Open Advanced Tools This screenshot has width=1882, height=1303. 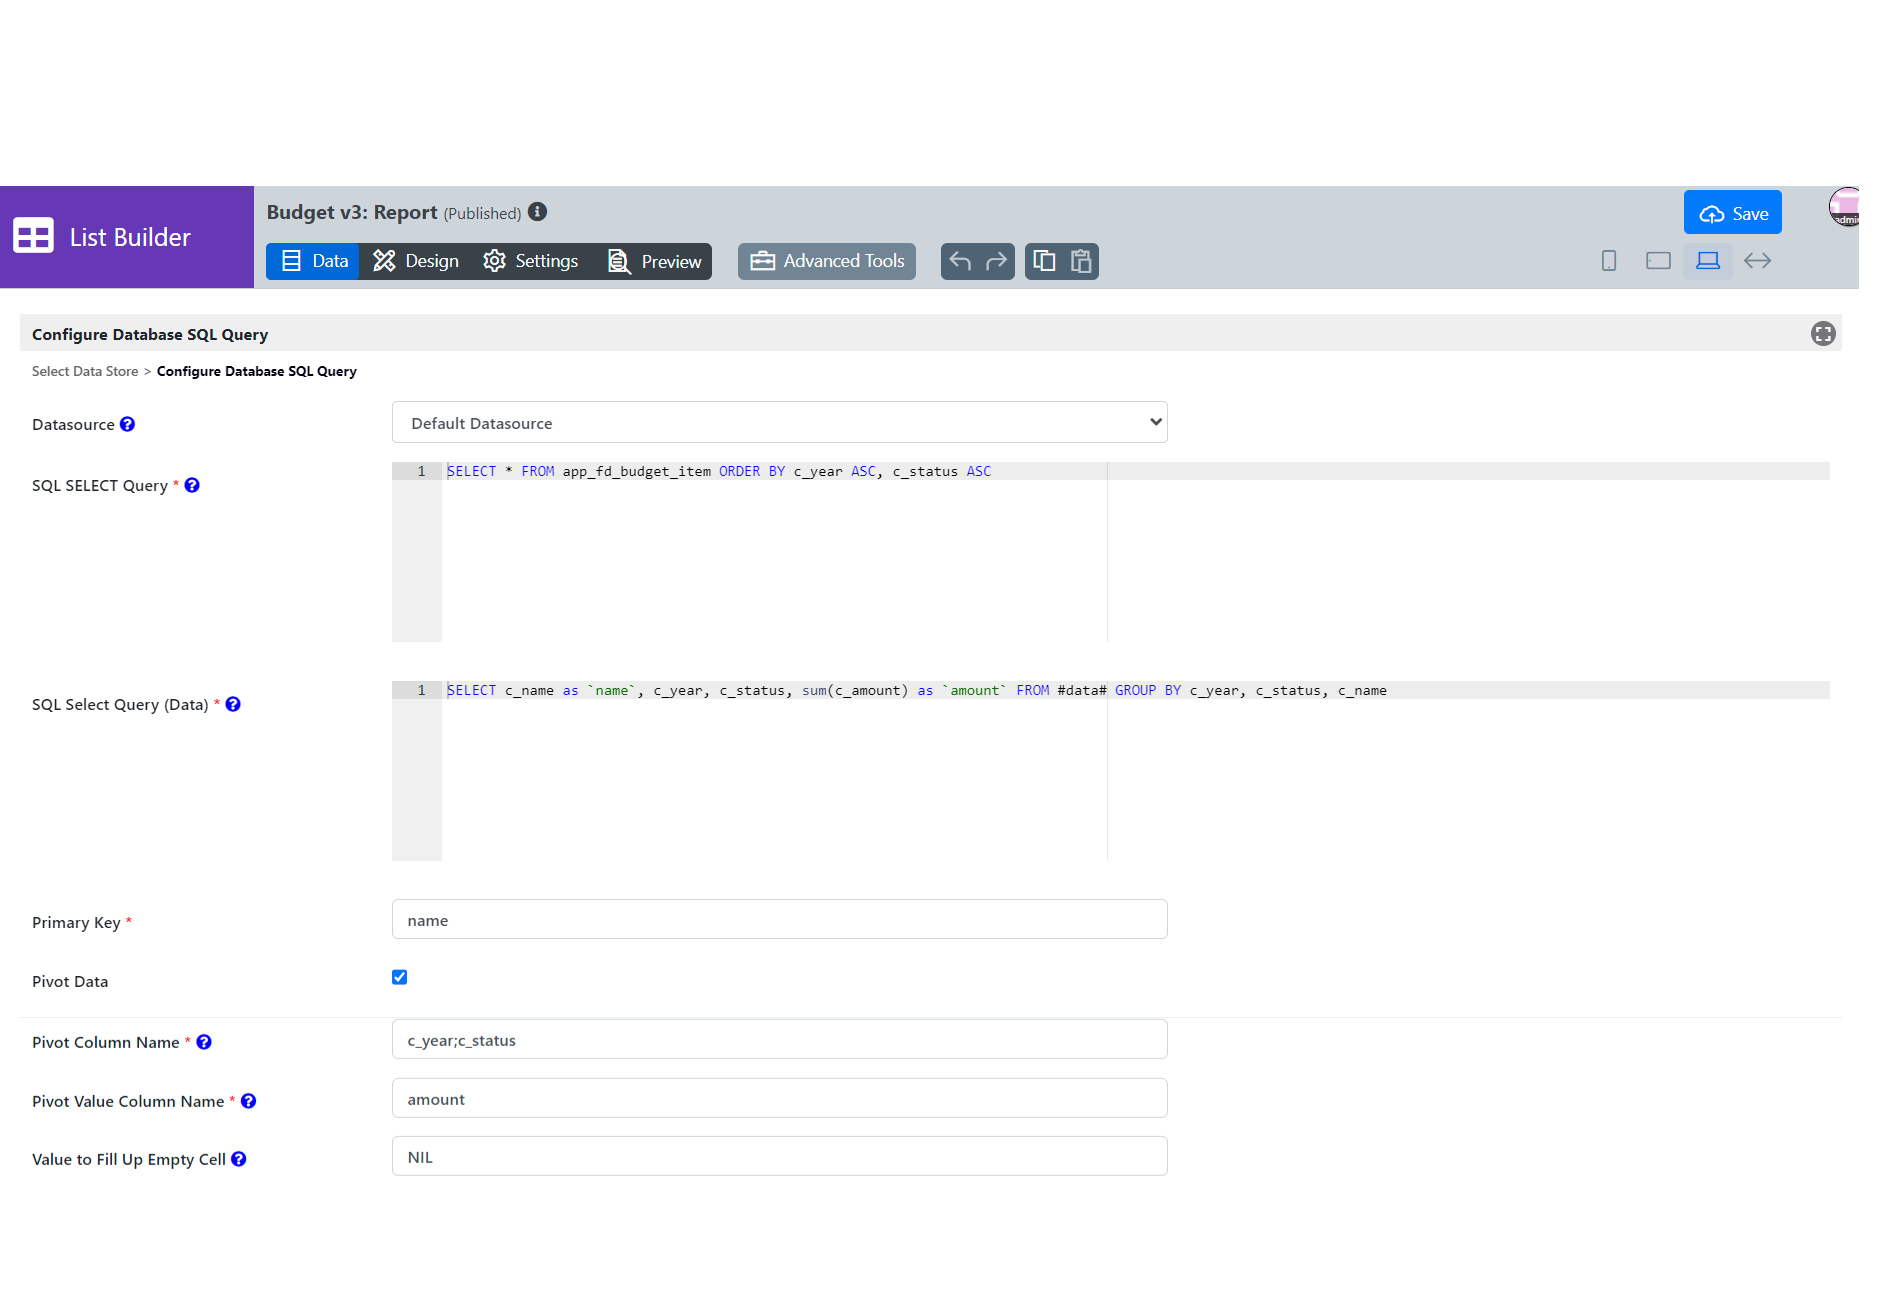(x=827, y=261)
